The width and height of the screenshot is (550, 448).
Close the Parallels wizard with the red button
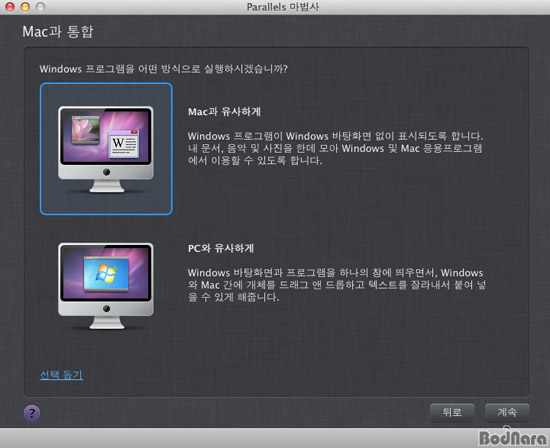[x=10, y=6]
